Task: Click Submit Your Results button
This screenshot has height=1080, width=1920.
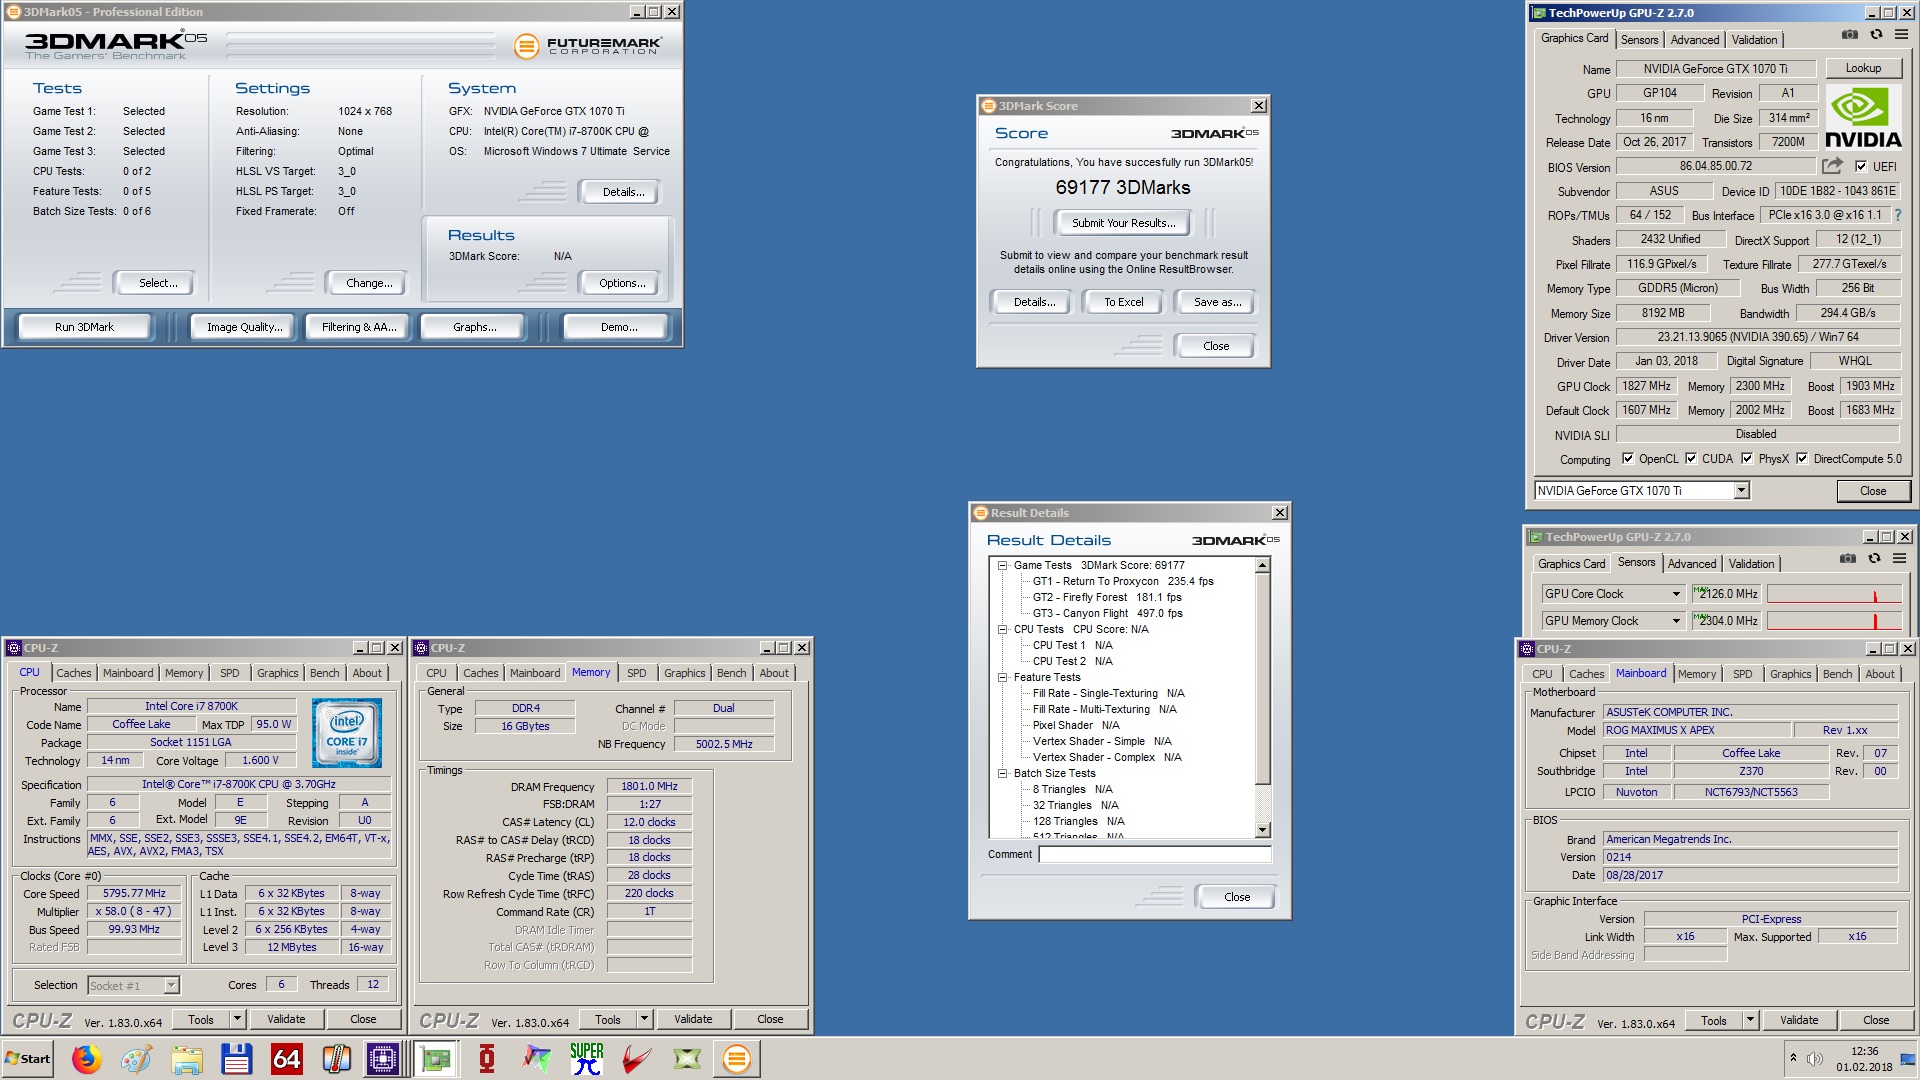Action: [x=1123, y=223]
